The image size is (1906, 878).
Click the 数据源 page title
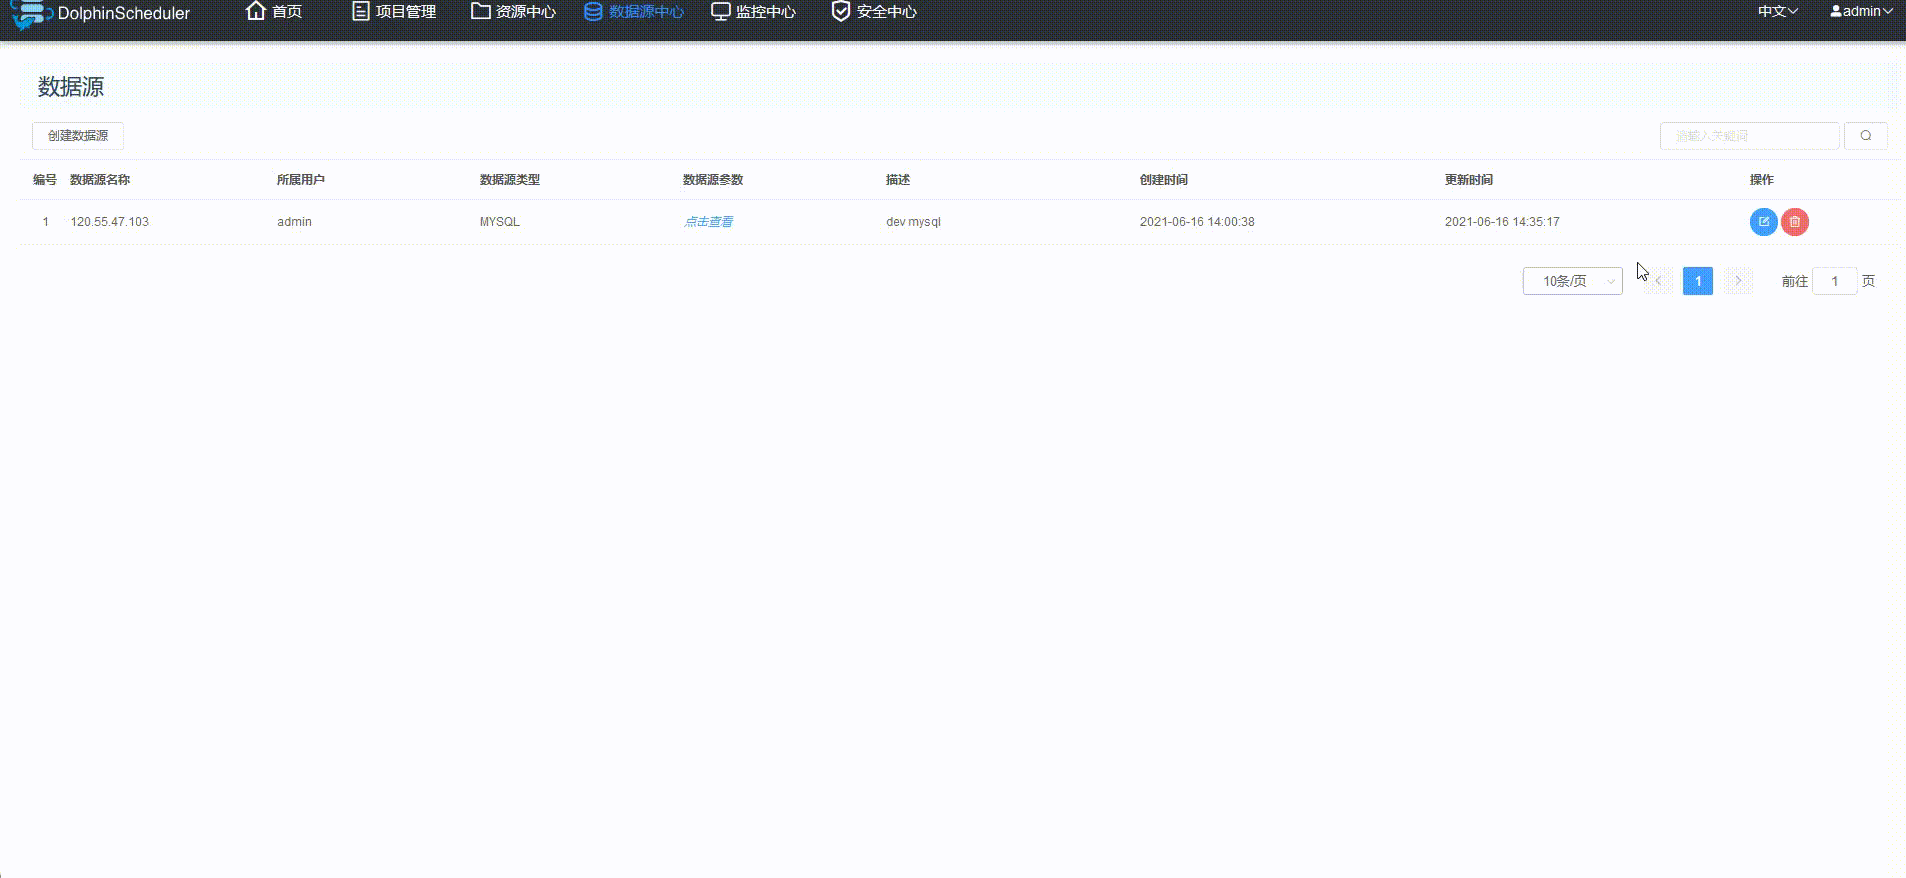[x=71, y=87]
